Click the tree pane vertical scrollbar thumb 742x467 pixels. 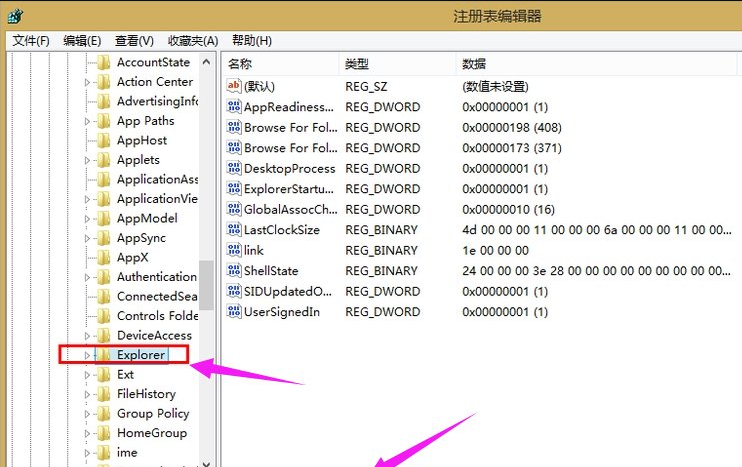(207, 285)
